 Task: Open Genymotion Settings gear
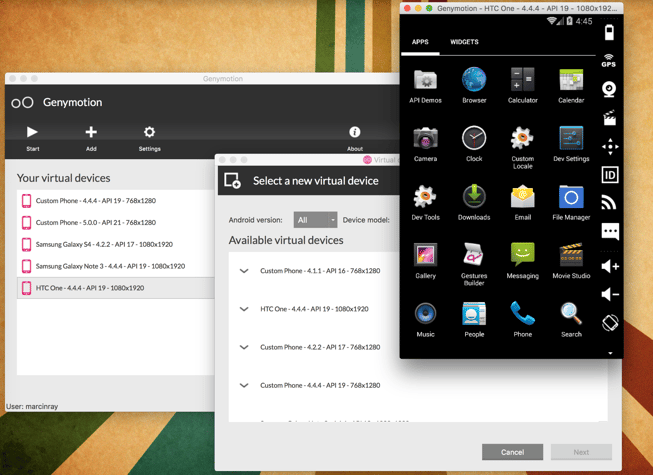pyautogui.click(x=149, y=133)
